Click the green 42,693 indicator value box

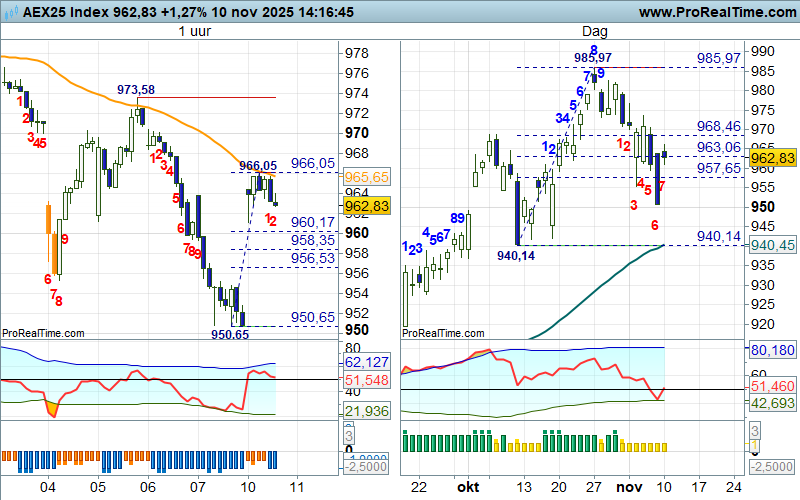(772, 403)
